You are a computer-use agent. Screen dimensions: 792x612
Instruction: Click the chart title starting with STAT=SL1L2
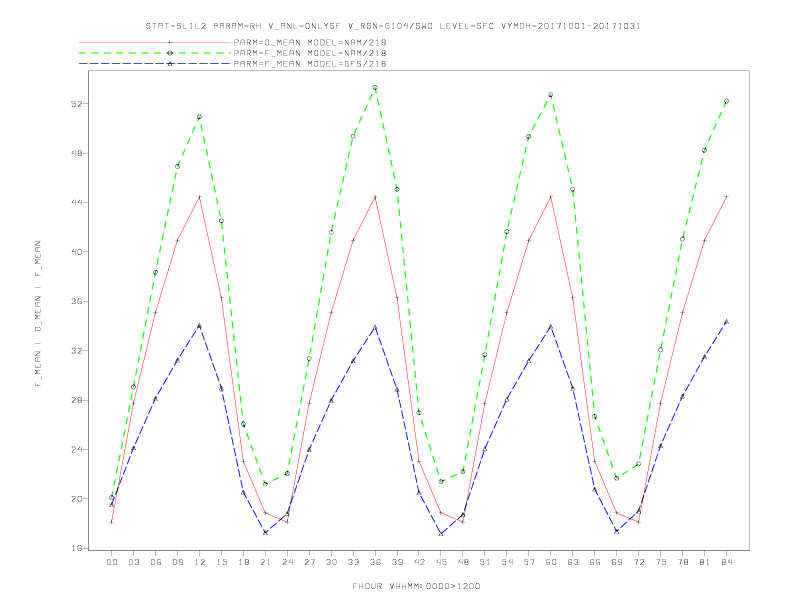pos(393,26)
